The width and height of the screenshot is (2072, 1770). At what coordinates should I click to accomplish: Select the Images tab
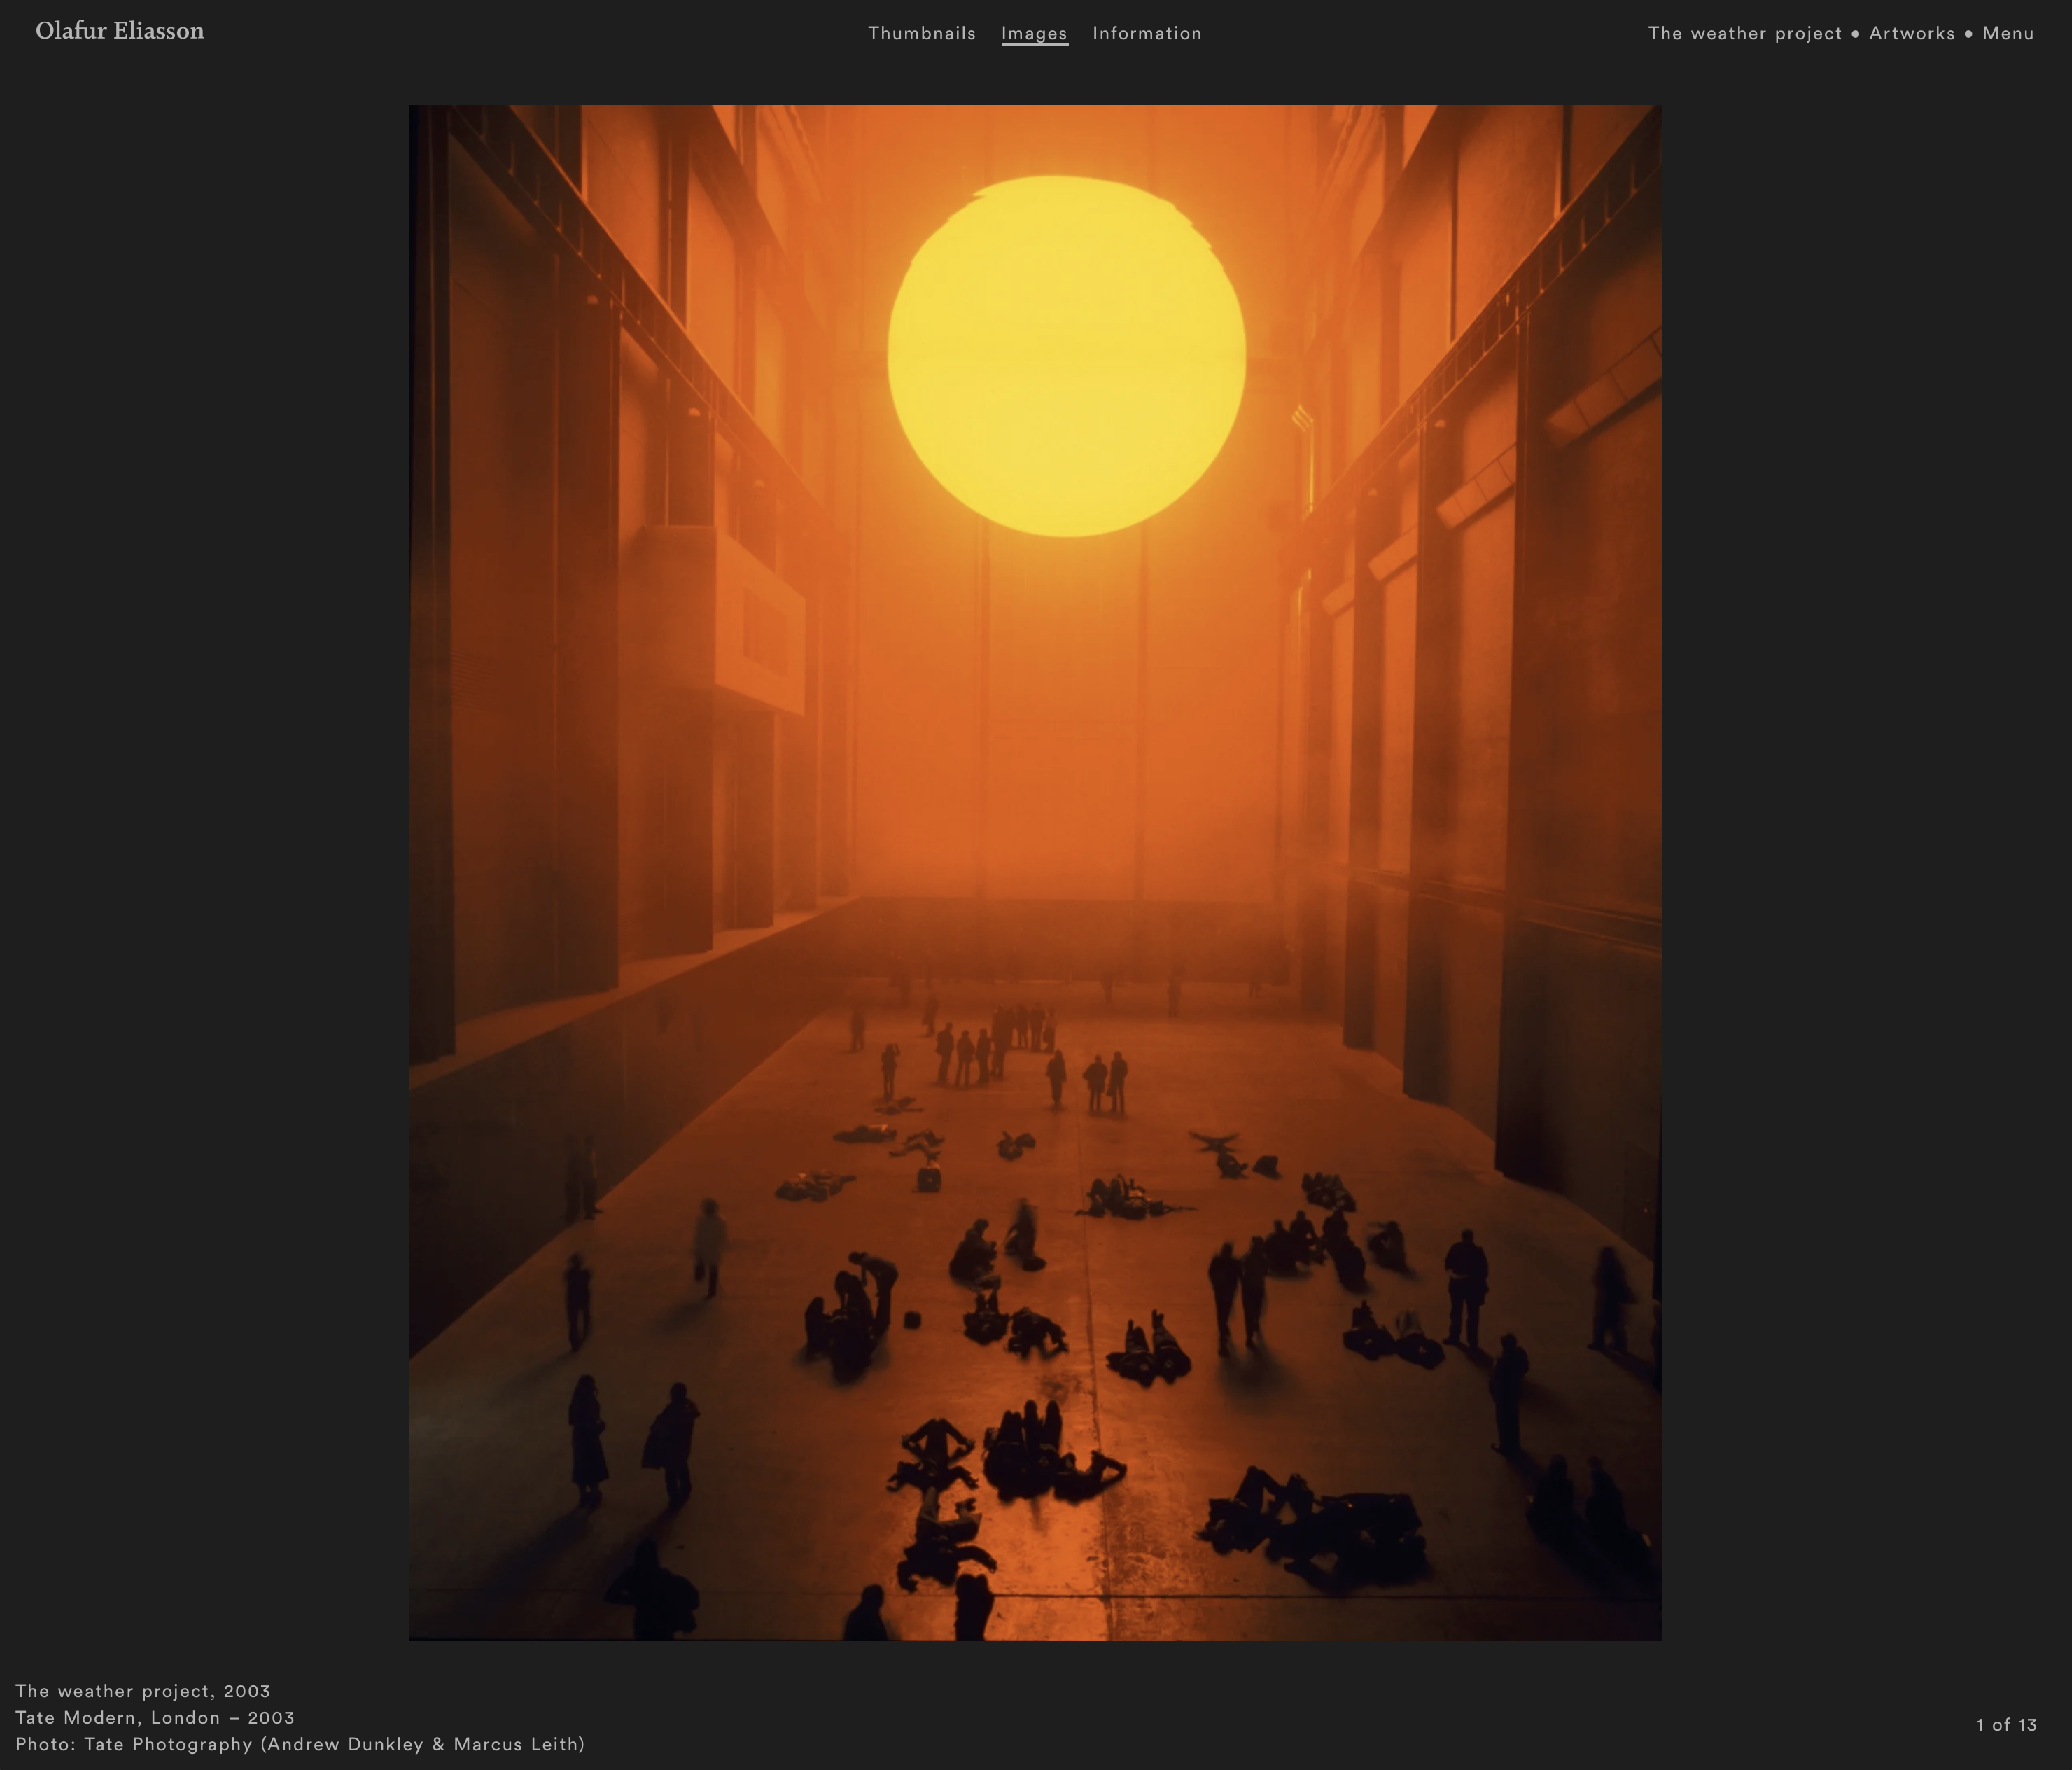click(1034, 33)
